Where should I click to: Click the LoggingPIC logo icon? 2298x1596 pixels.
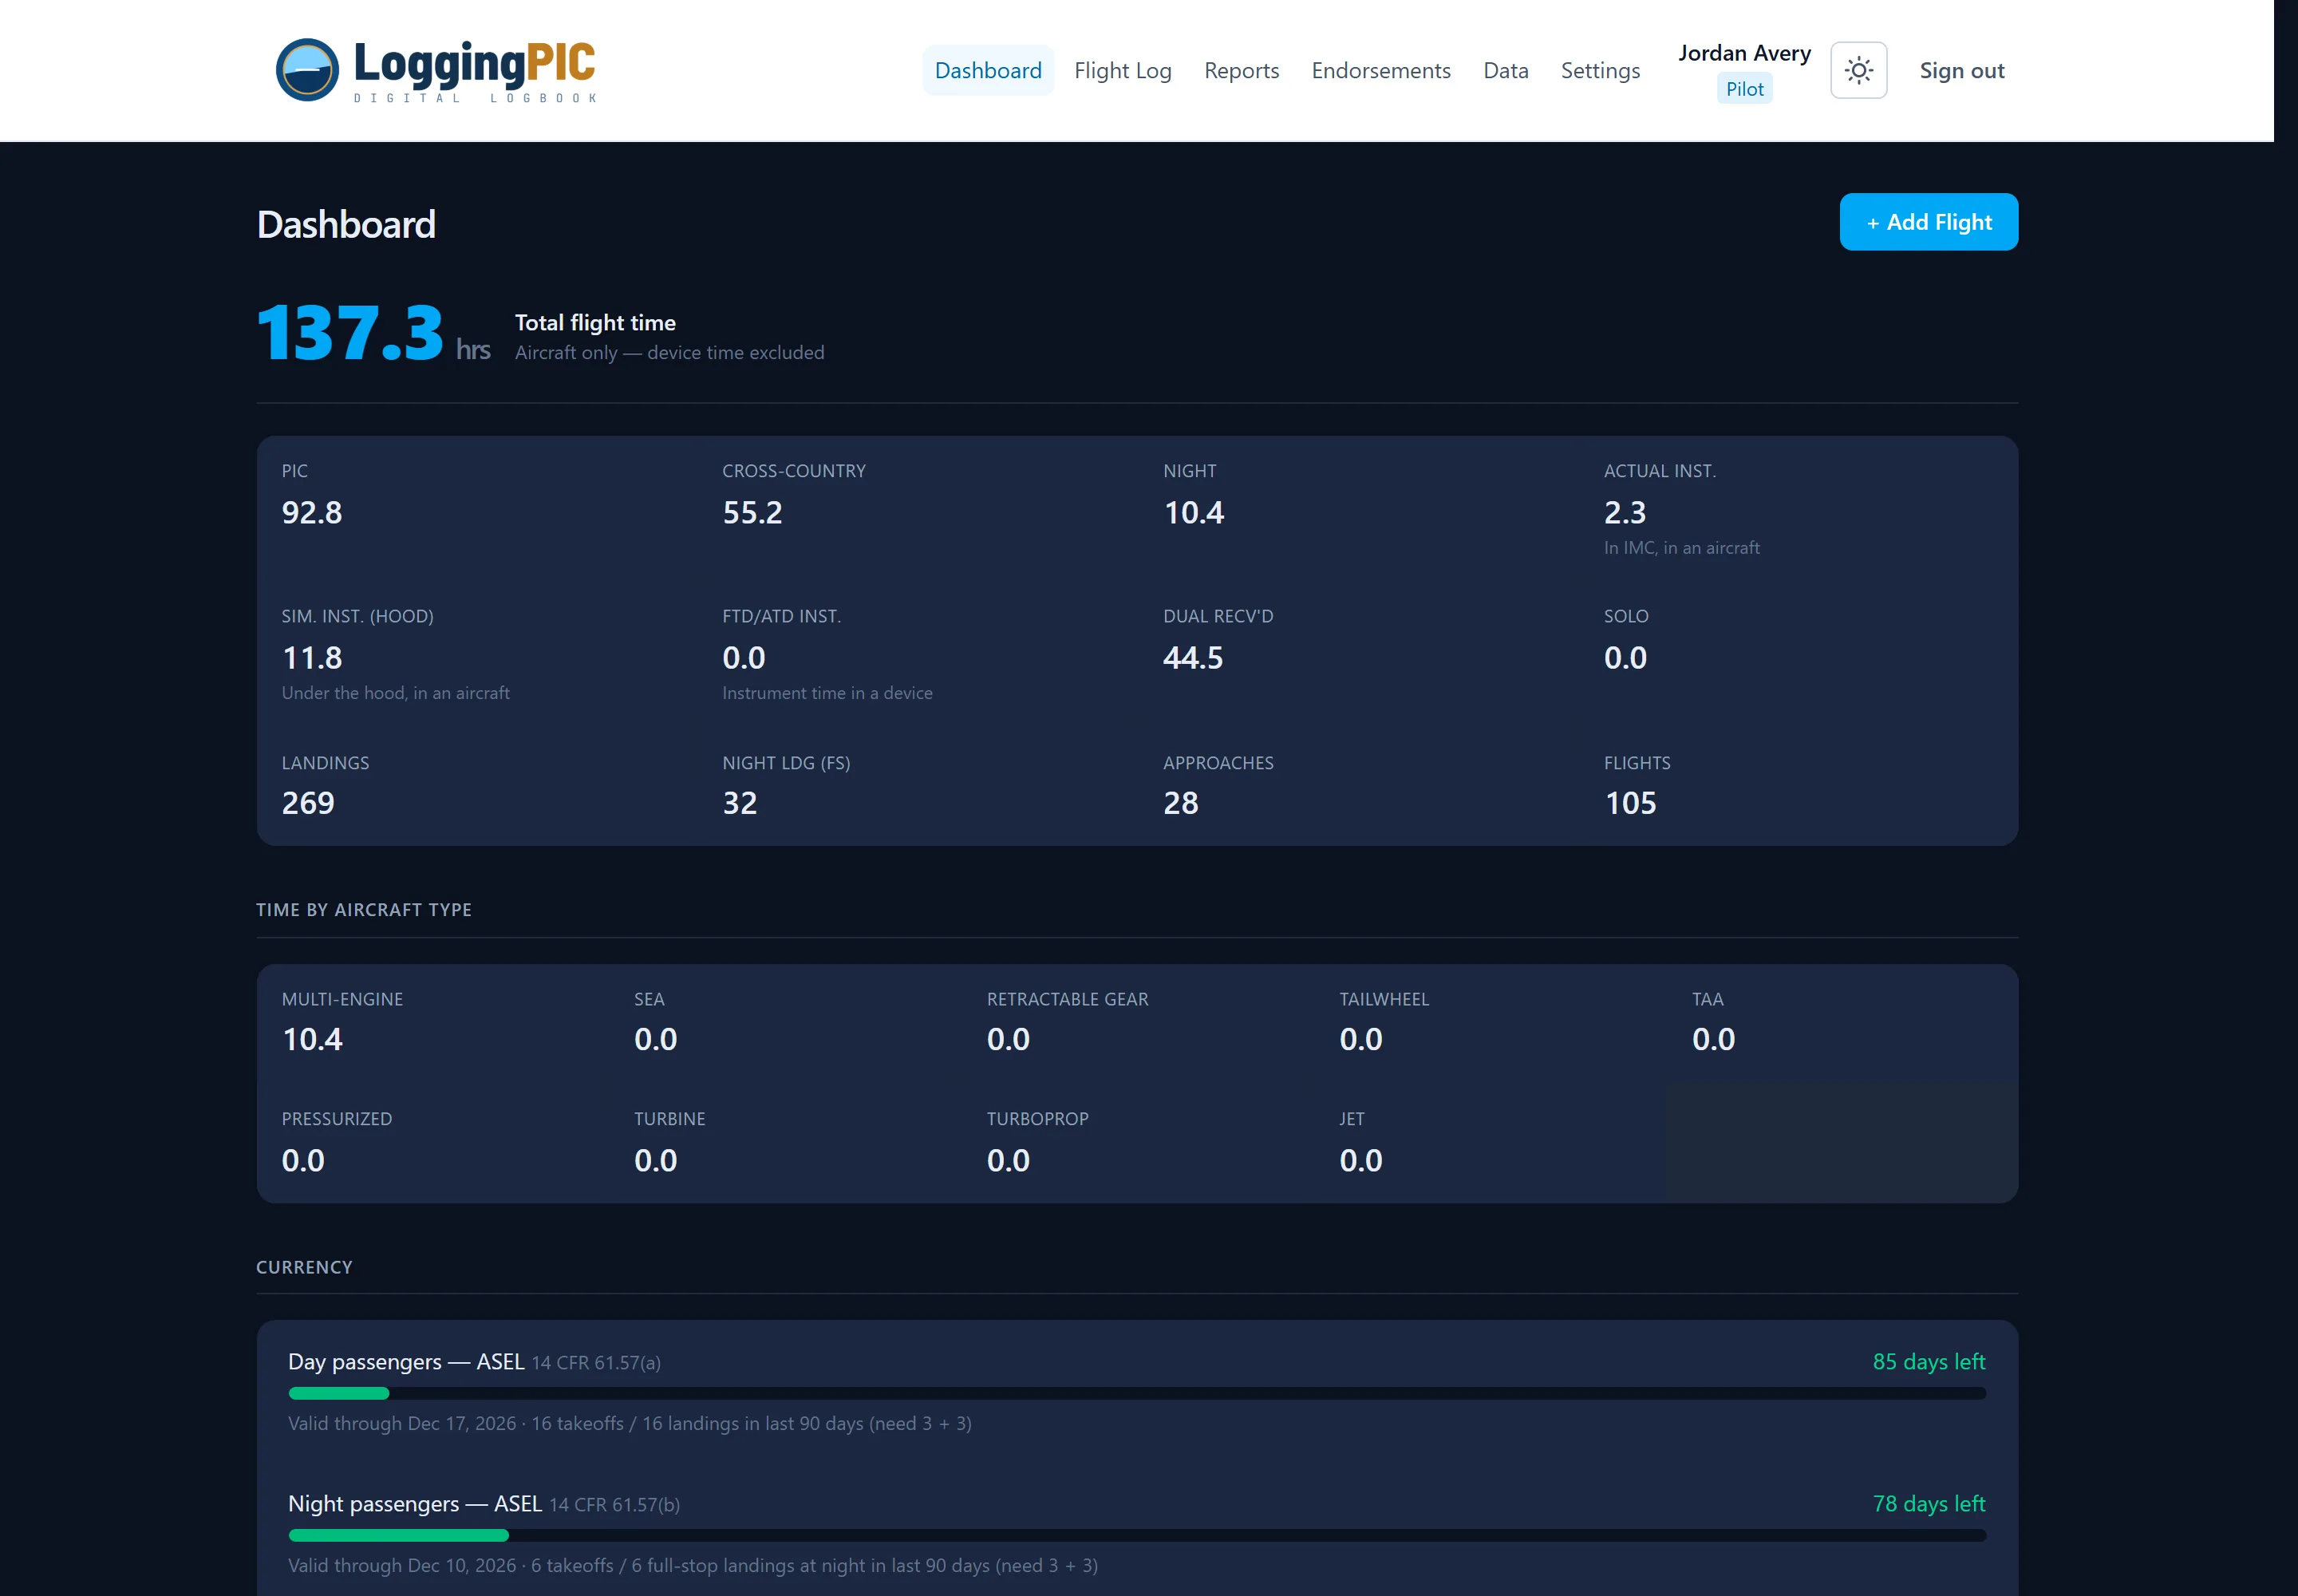[307, 70]
